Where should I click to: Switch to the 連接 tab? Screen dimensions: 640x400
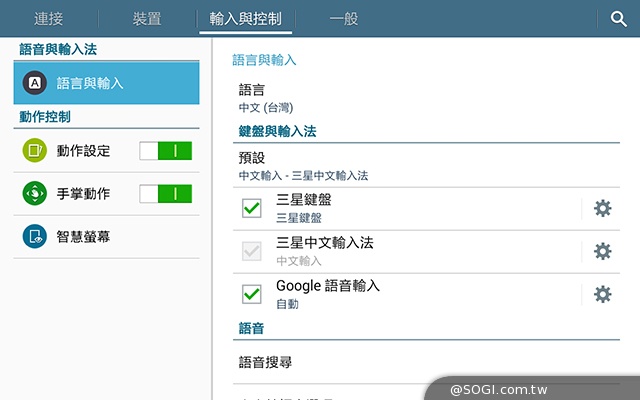click(x=48, y=19)
